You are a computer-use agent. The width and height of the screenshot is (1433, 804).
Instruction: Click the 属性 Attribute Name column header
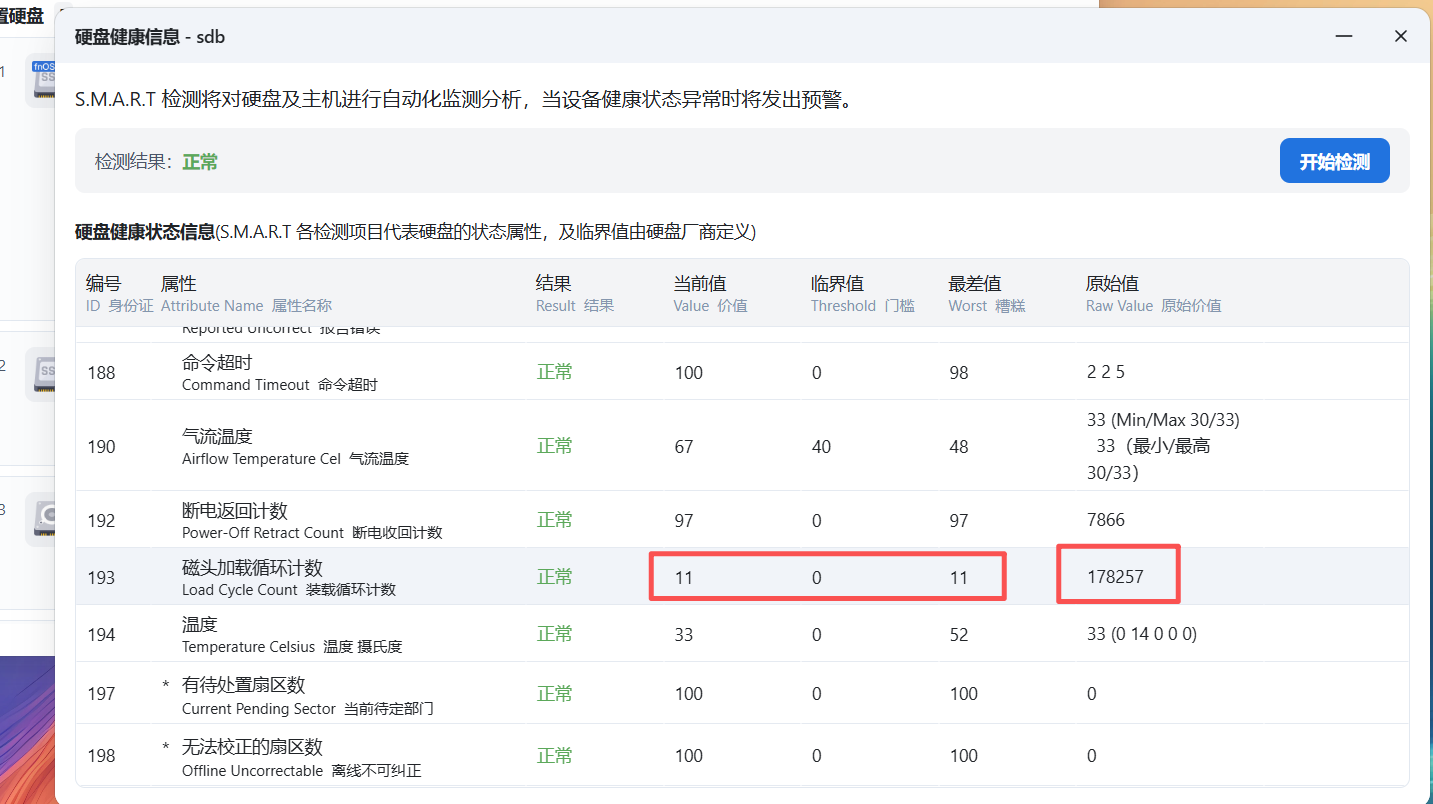178,284
